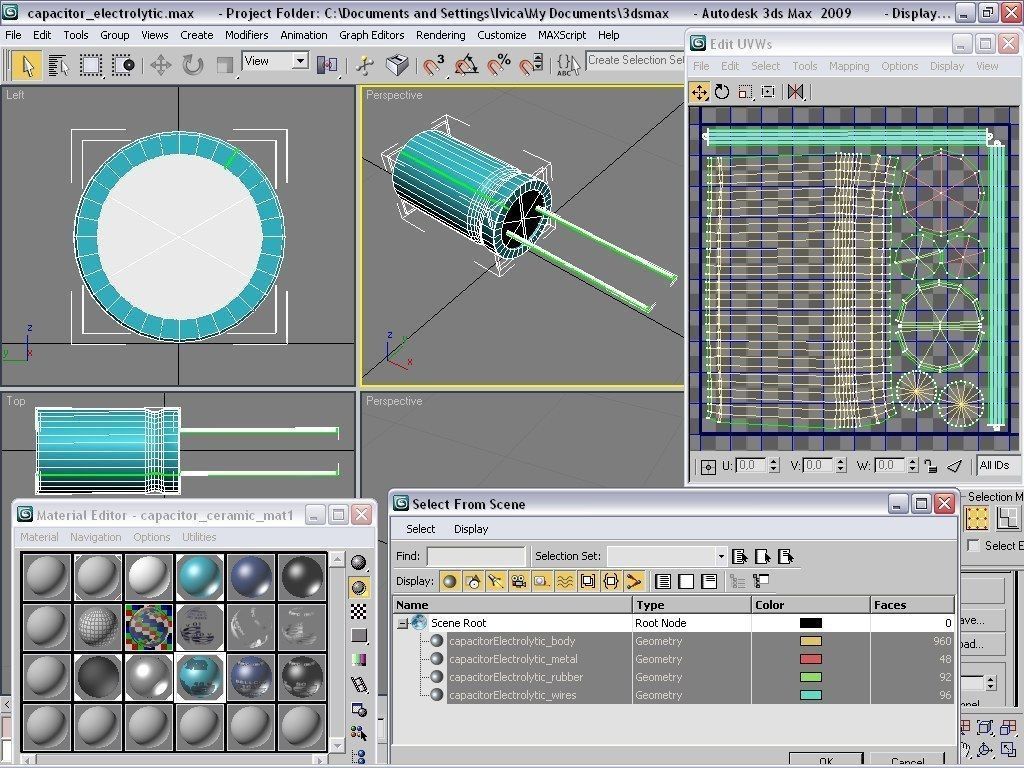Open the MAXScript menu

point(562,35)
